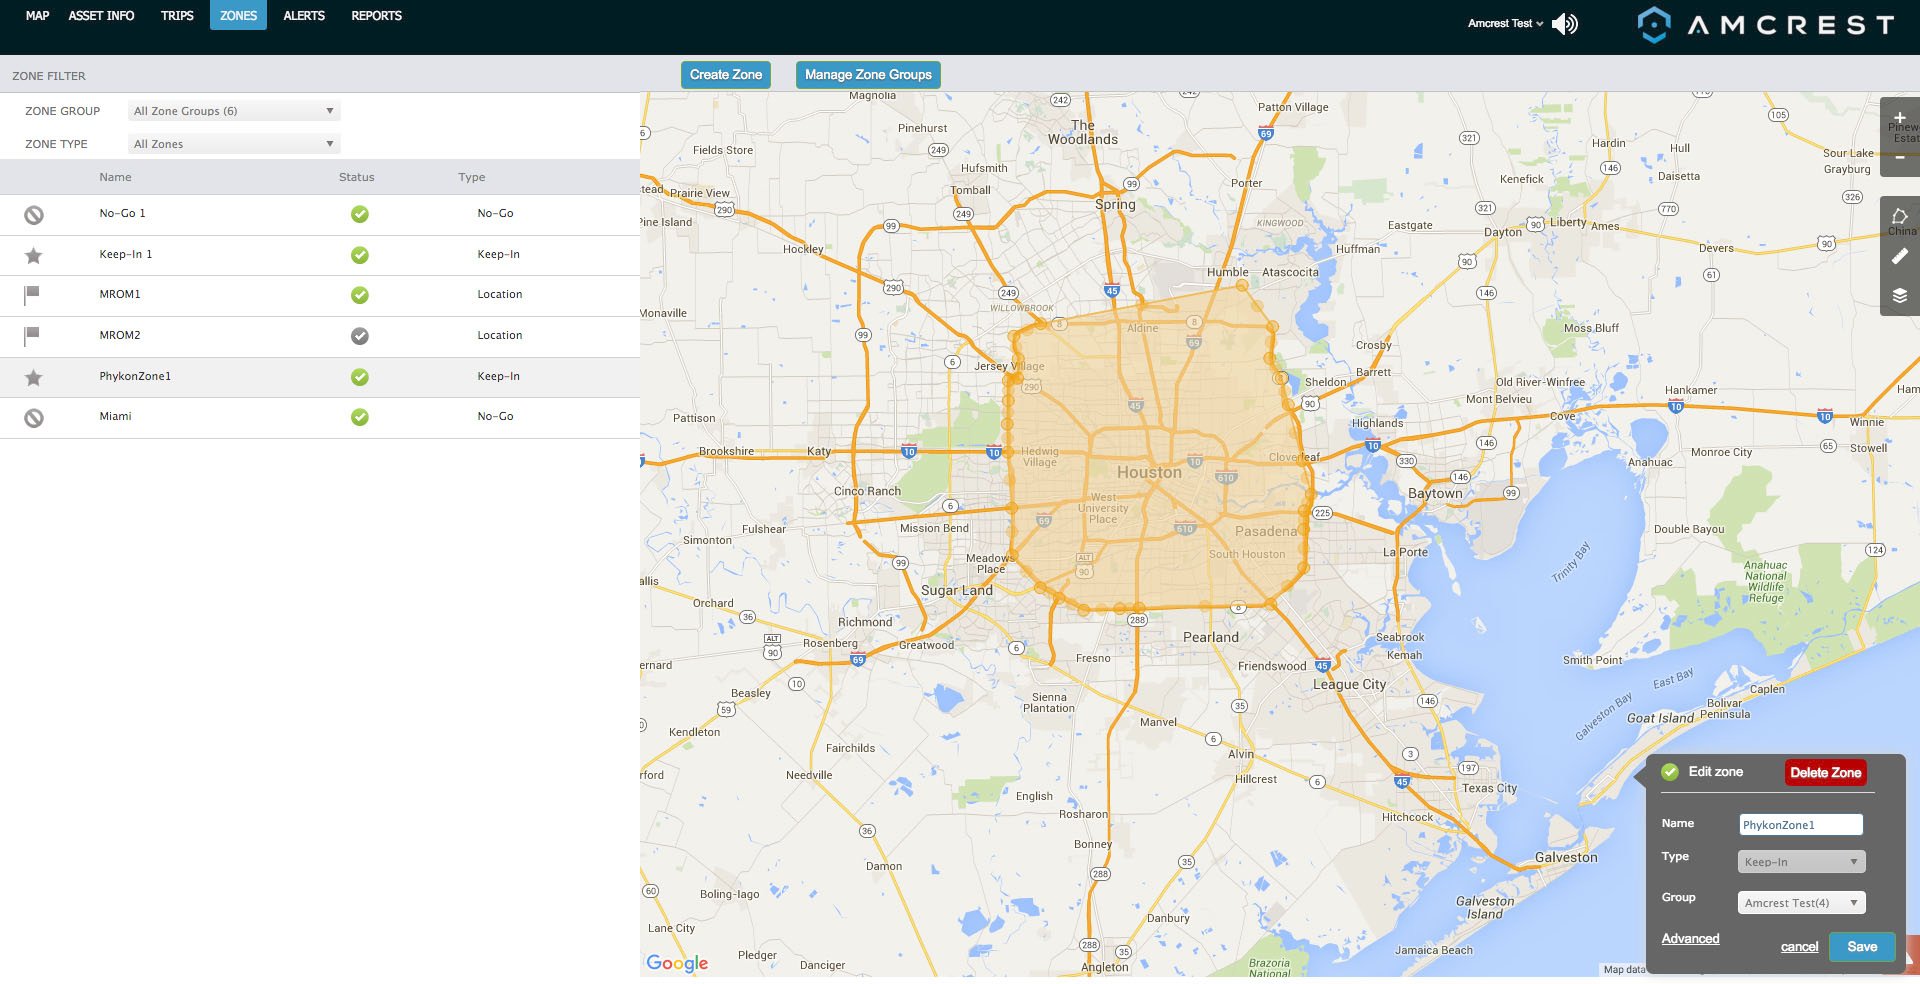Toggle gray status check for MROM2
Screen dimensions: 1920x984
[x=360, y=336]
